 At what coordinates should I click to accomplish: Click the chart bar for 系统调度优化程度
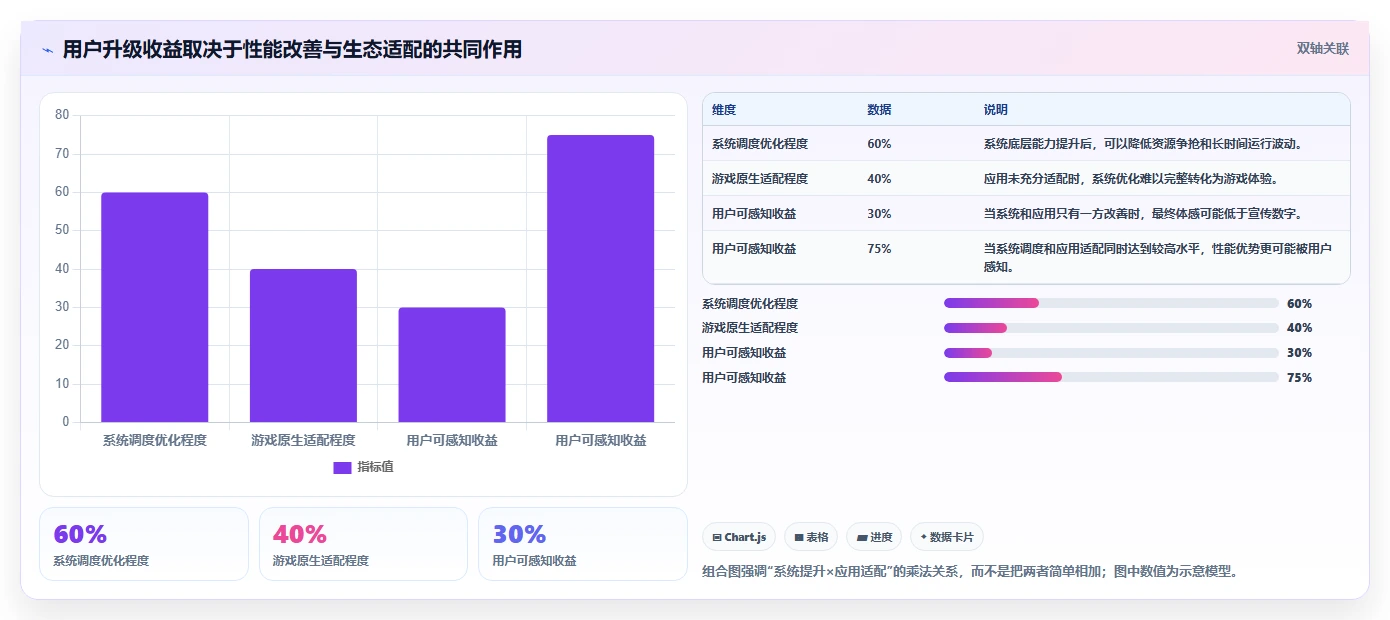click(x=155, y=307)
